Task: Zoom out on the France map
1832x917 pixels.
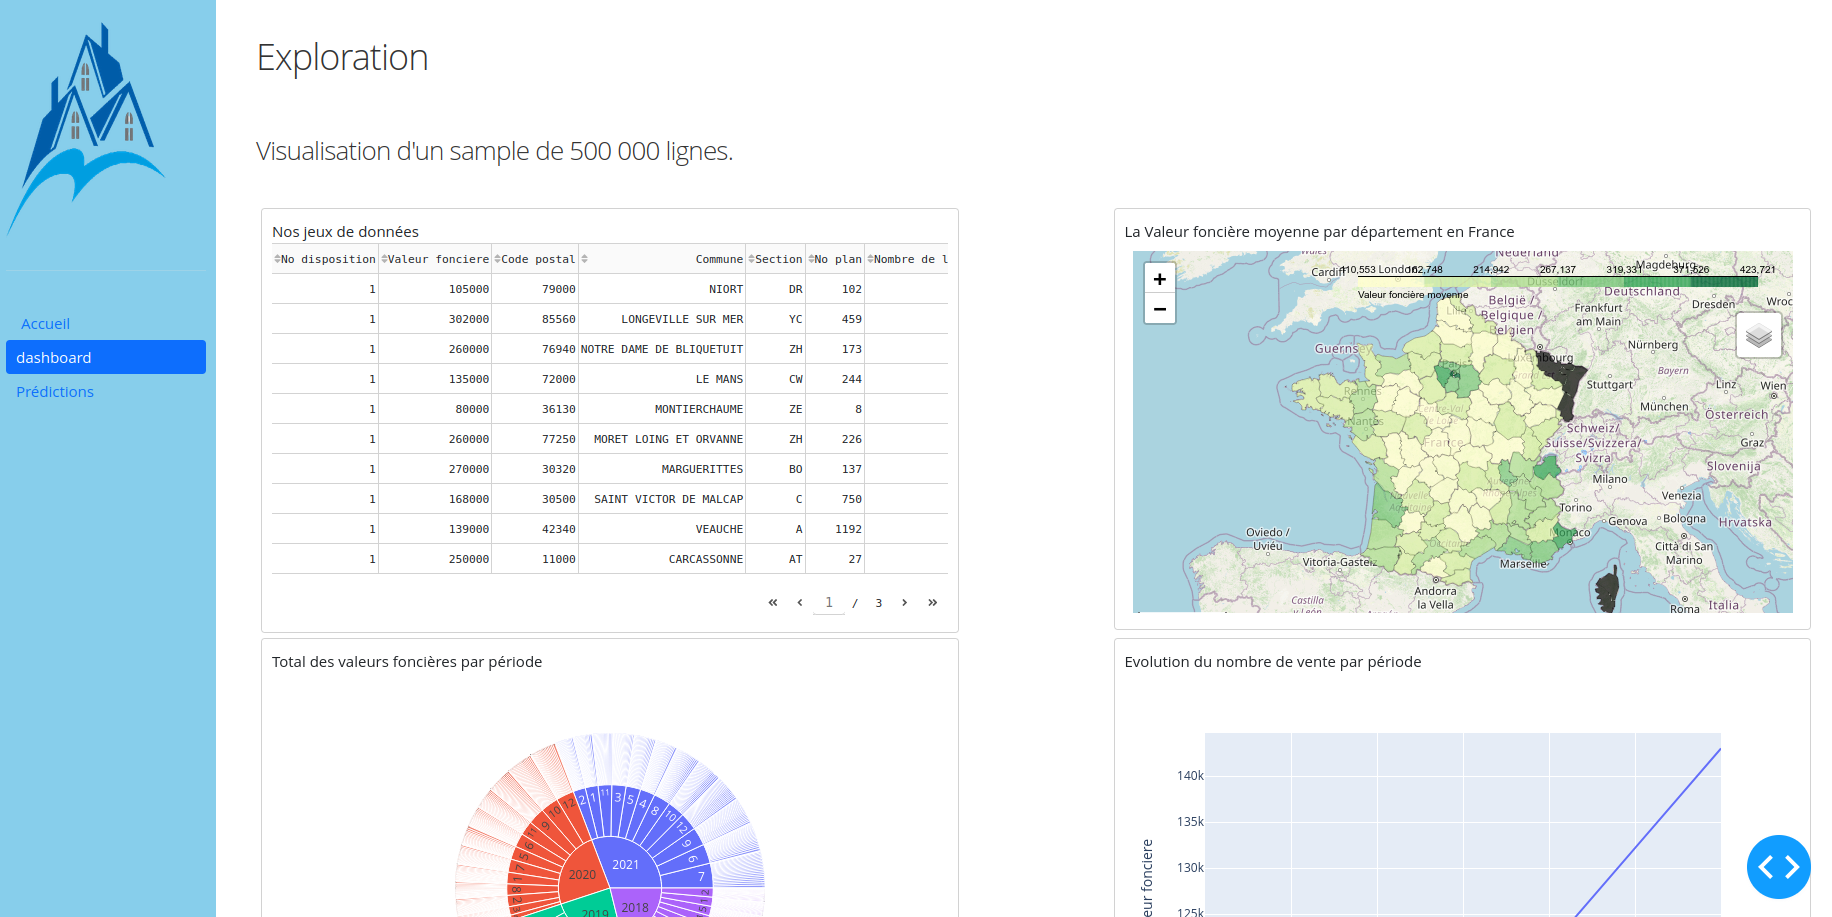Action: [1159, 309]
